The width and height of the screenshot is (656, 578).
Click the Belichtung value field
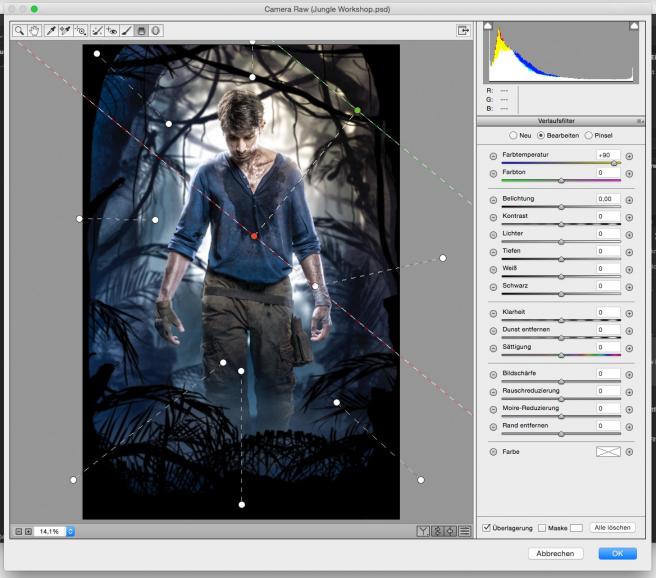point(608,199)
